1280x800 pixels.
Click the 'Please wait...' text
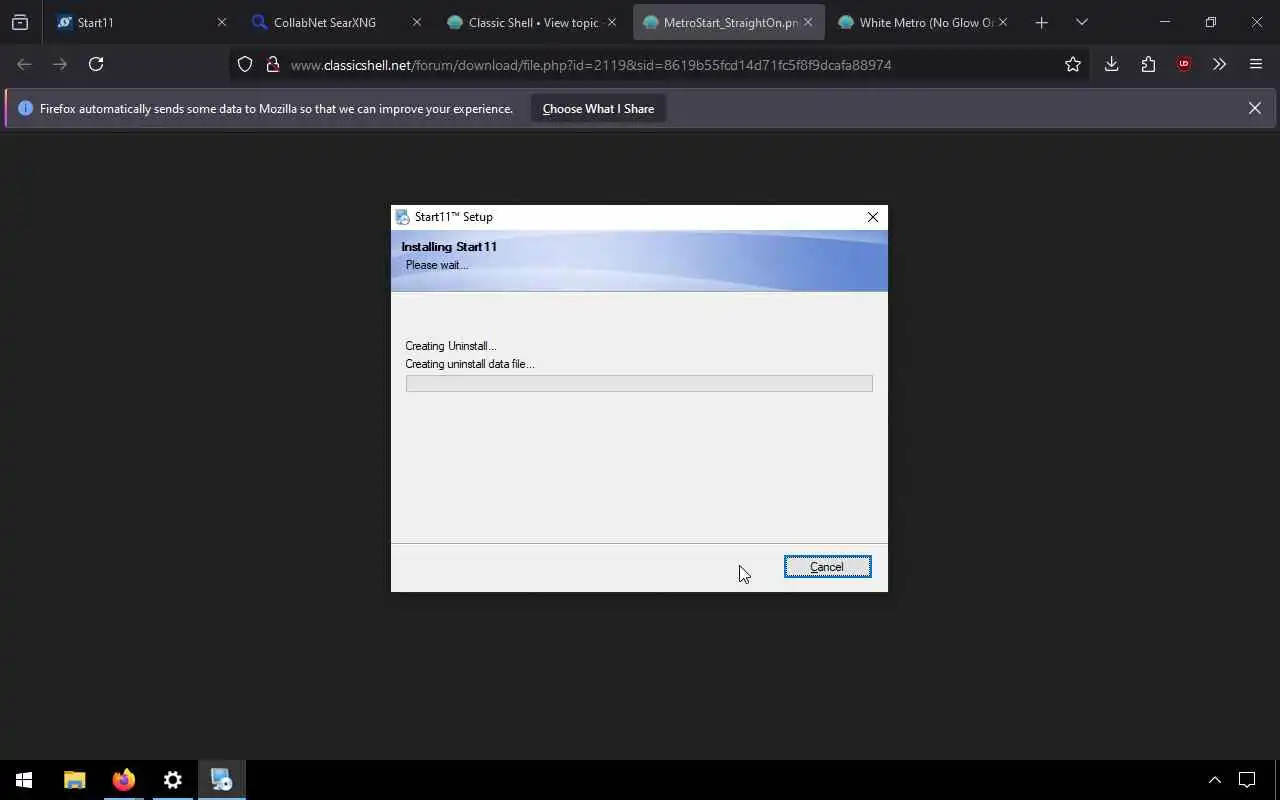click(437, 265)
